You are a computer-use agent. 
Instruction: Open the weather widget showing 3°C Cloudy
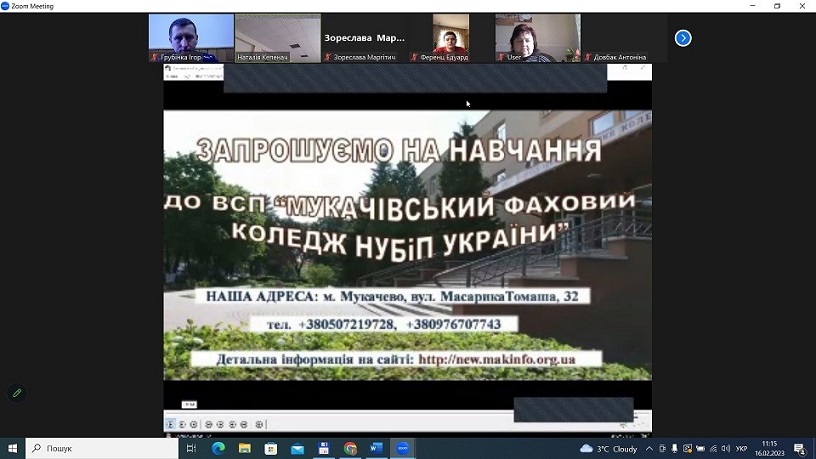click(x=608, y=449)
